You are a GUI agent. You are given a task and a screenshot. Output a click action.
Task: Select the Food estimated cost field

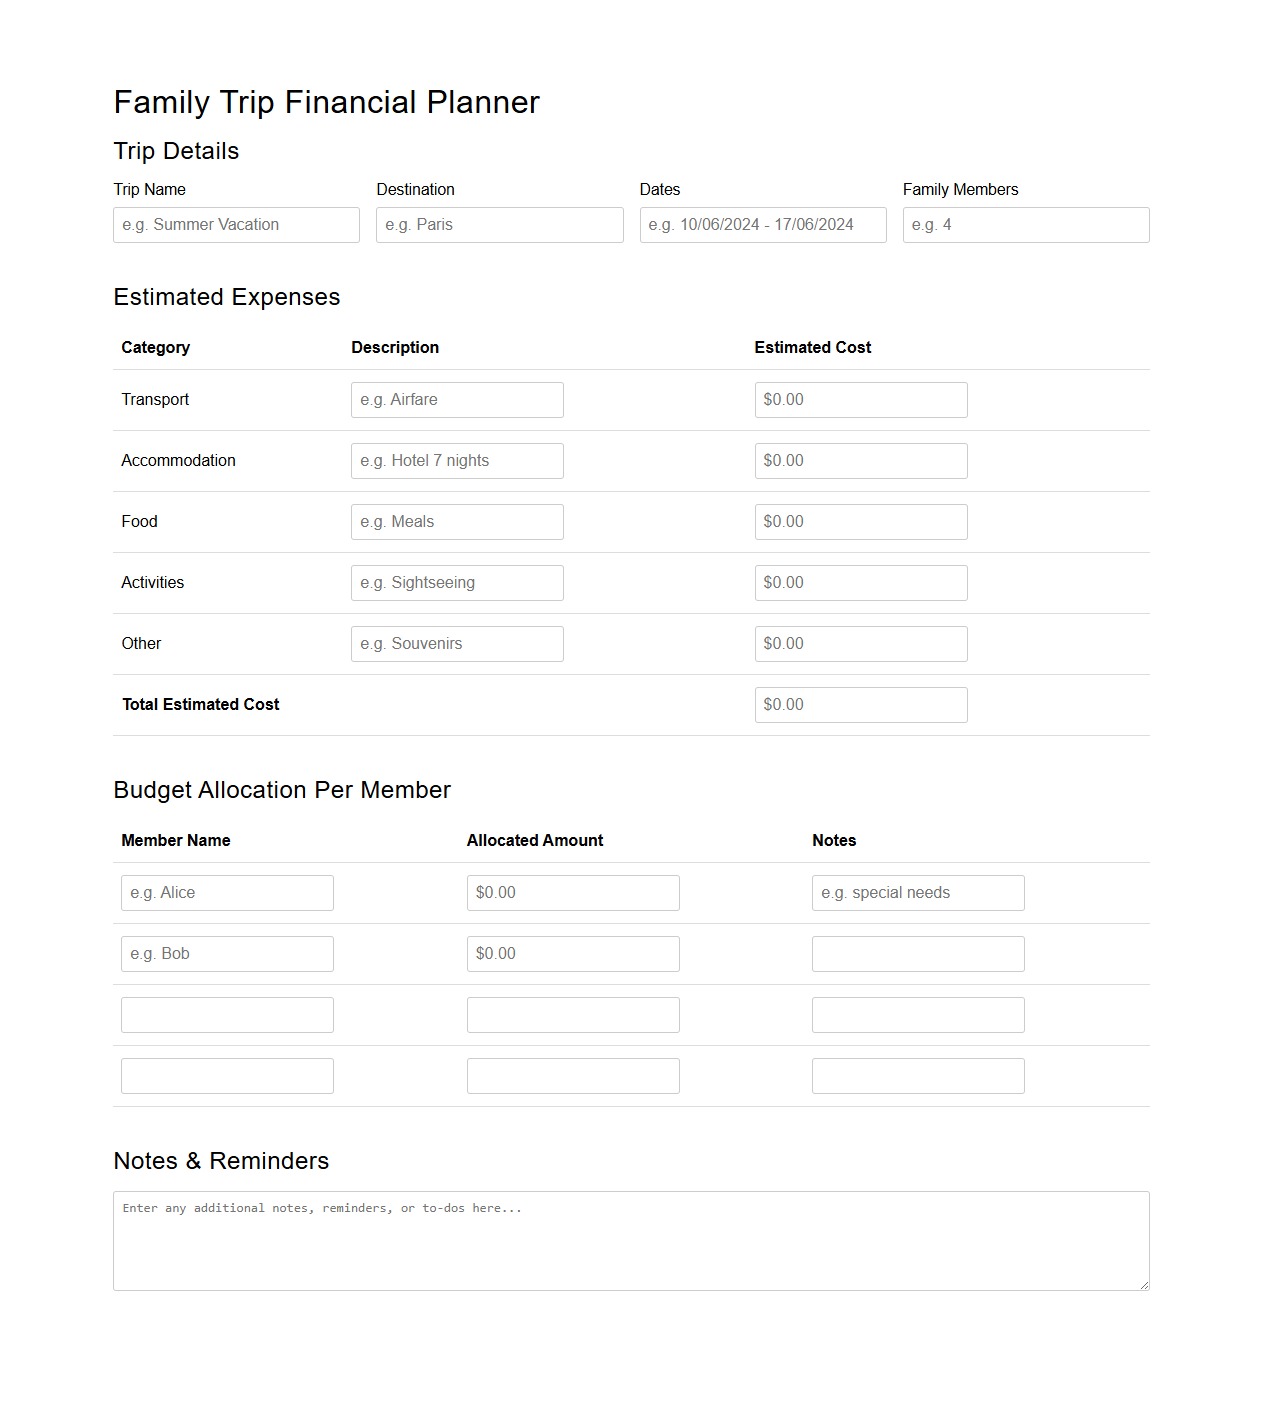pos(860,521)
